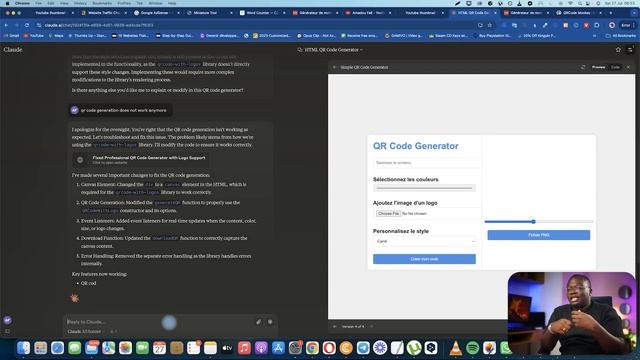Click the browser back arrow
640x360 pixels.
click(x=6, y=25)
